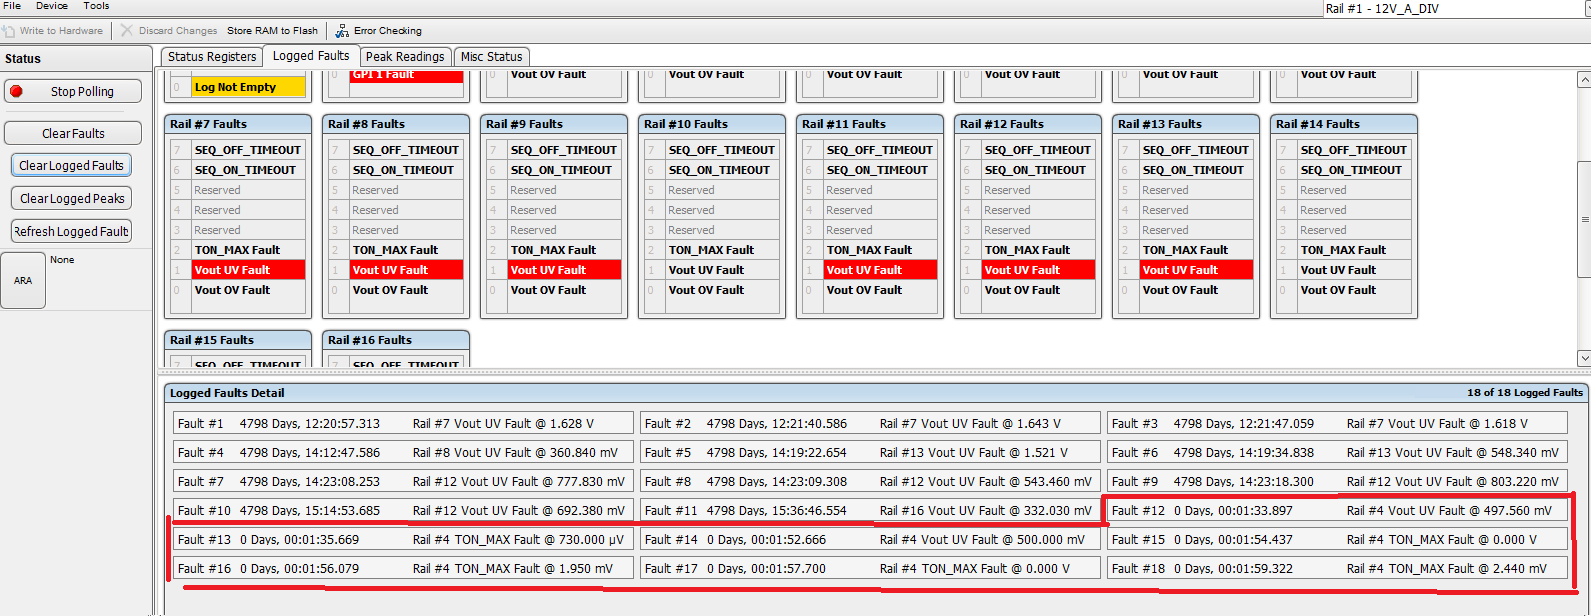Select the Fault #7 logged entry

click(403, 482)
